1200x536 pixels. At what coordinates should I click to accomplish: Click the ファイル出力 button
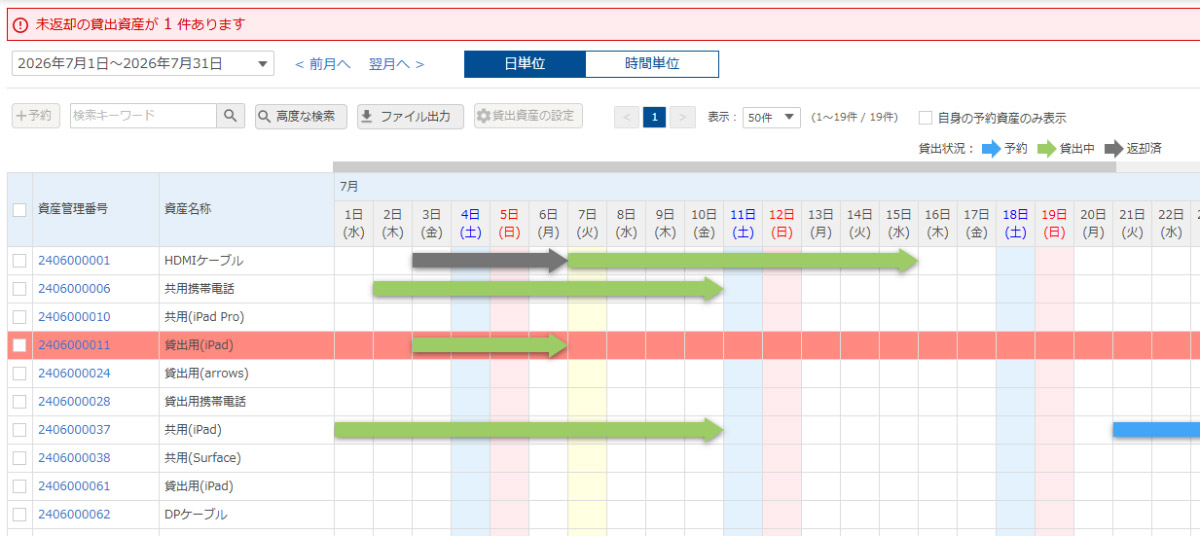tap(410, 116)
